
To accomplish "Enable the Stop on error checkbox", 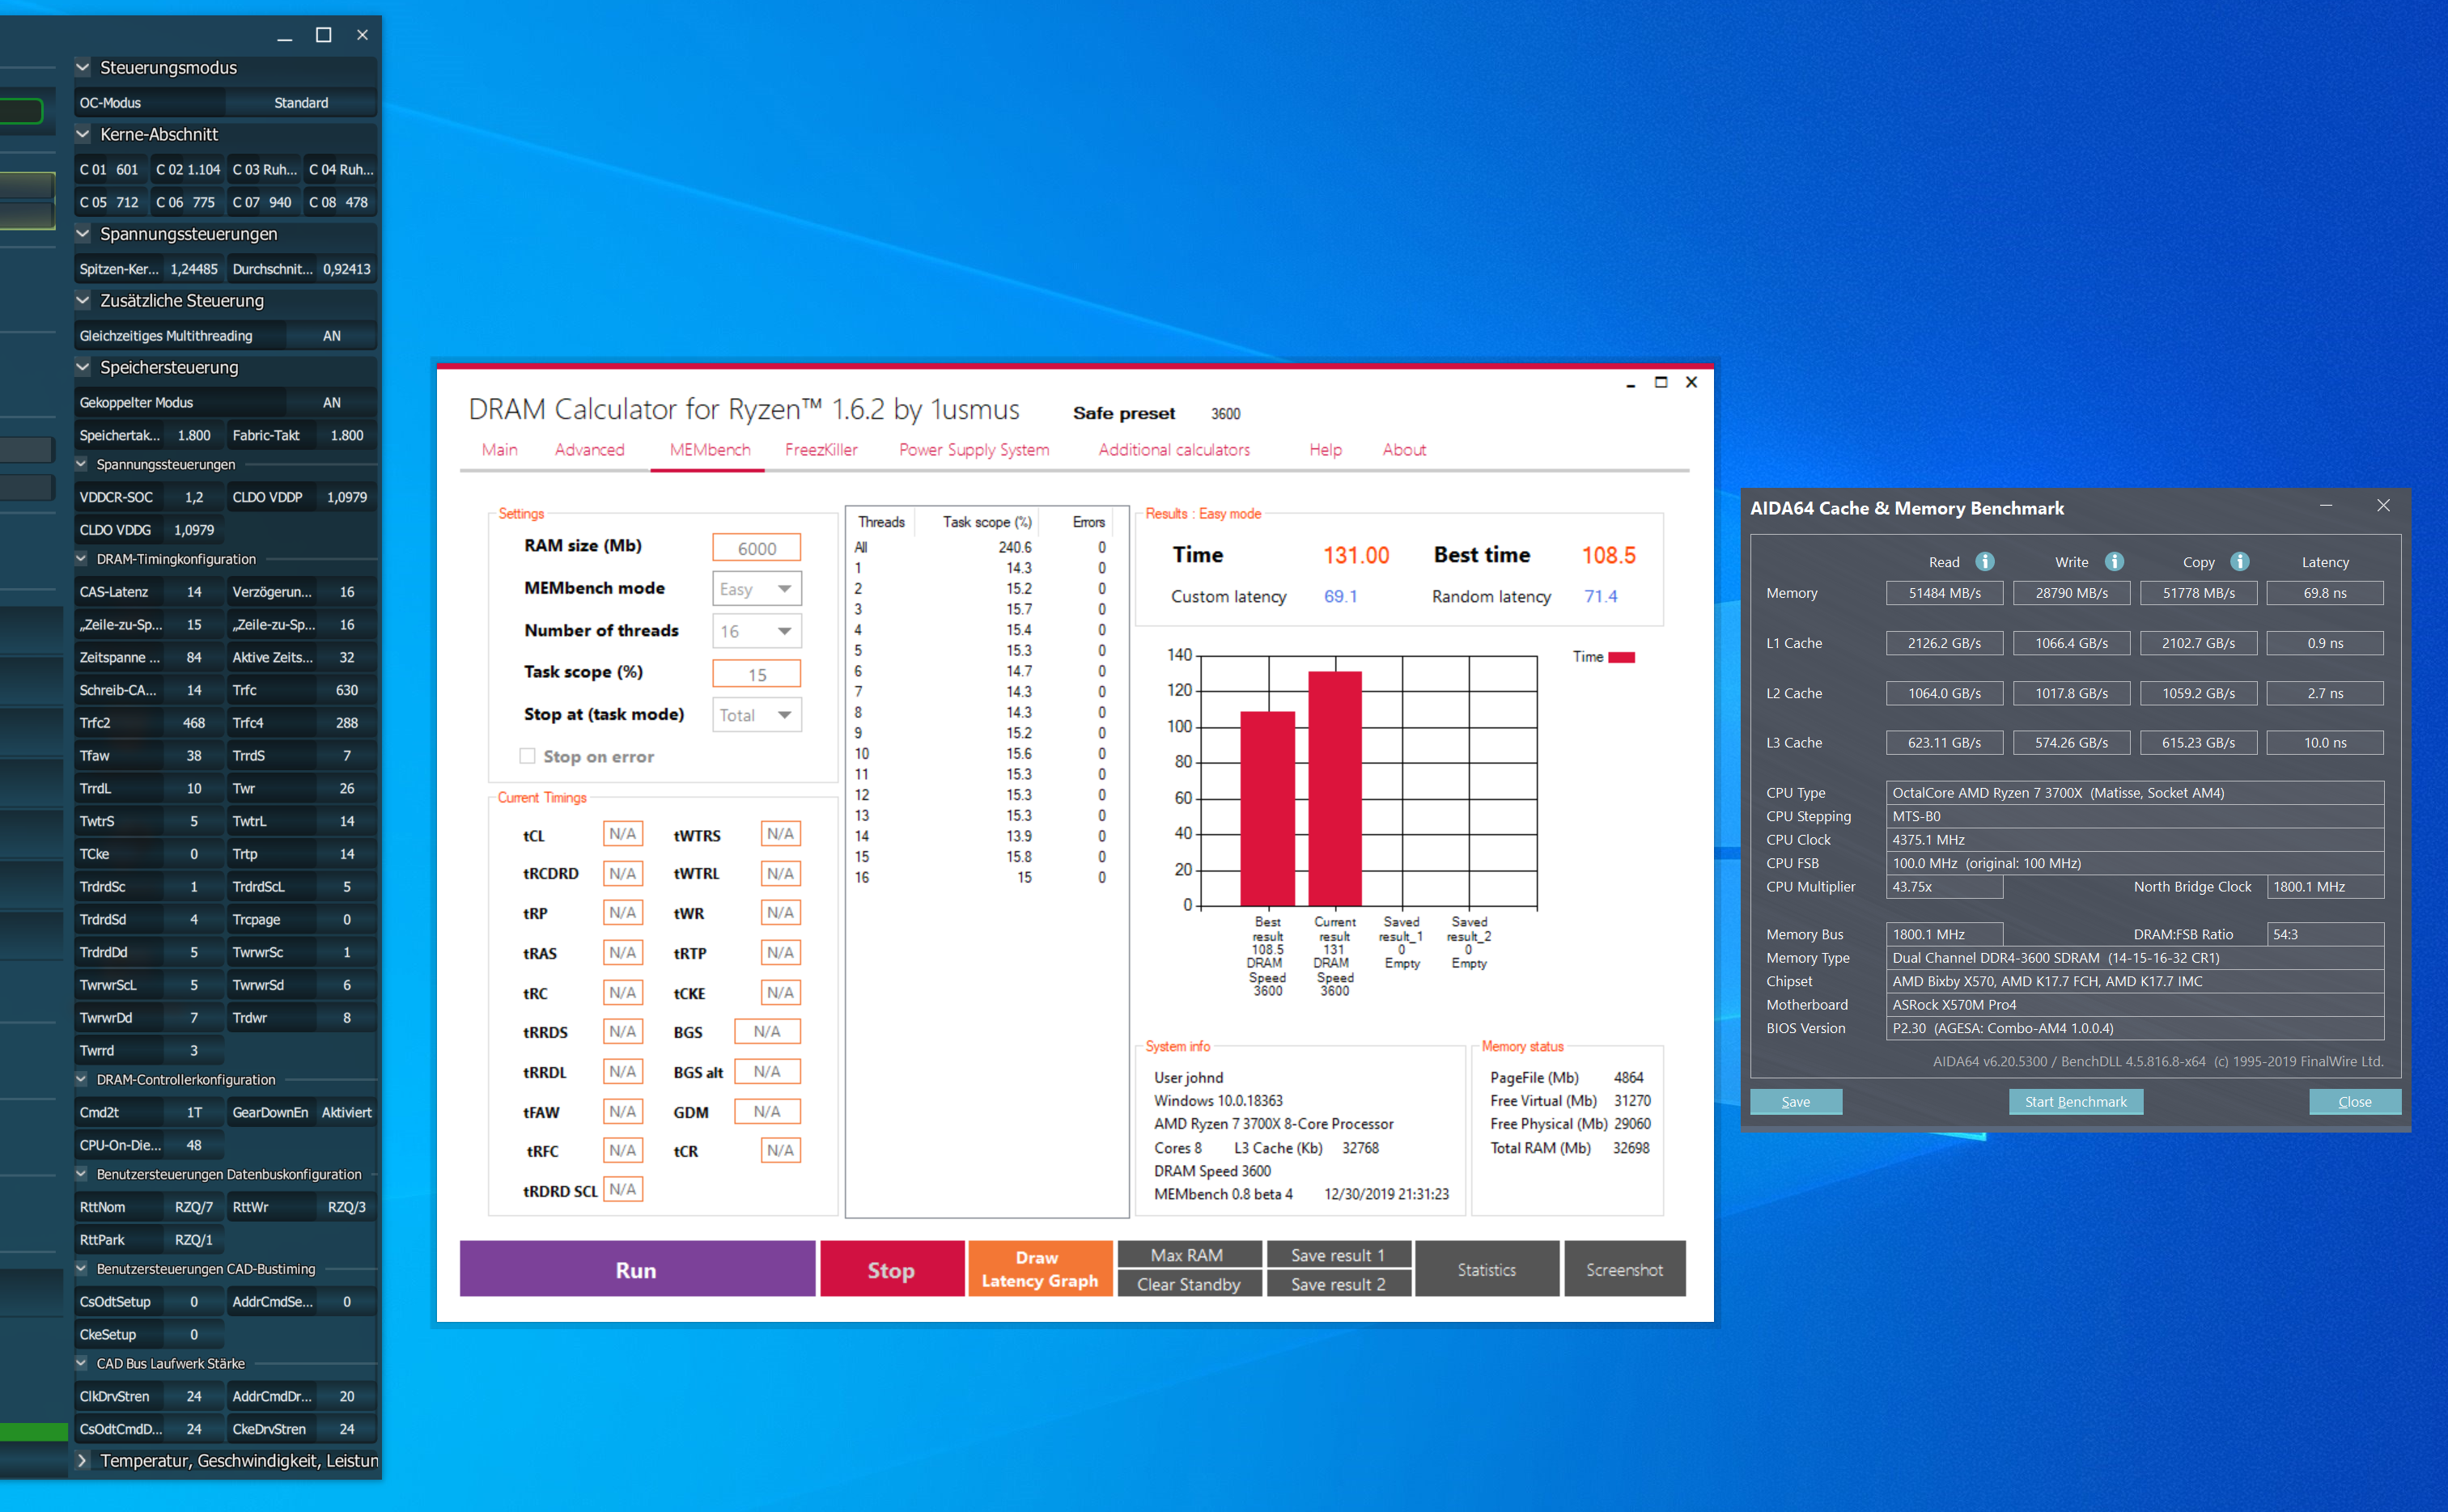I will 527,756.
